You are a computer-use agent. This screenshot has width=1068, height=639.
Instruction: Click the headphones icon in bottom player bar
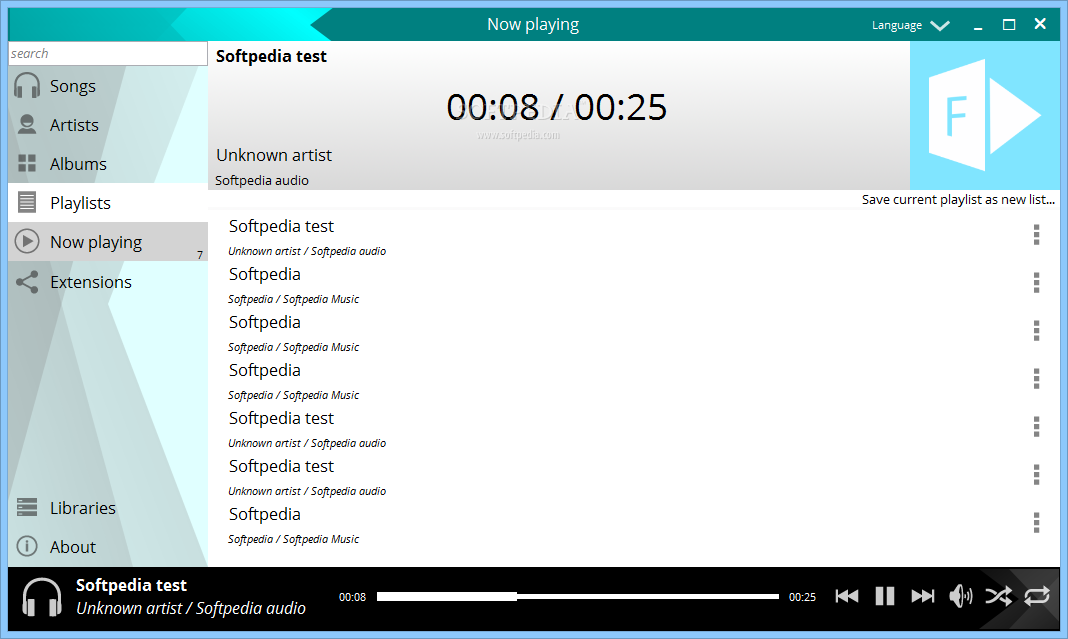coord(42,597)
